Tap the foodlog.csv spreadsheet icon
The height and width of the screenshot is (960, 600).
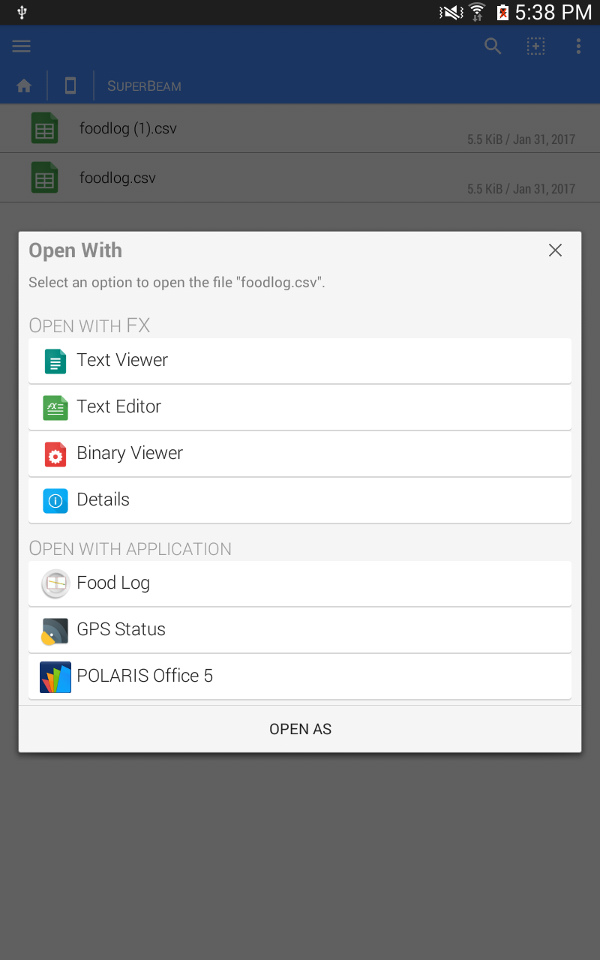(x=45, y=178)
